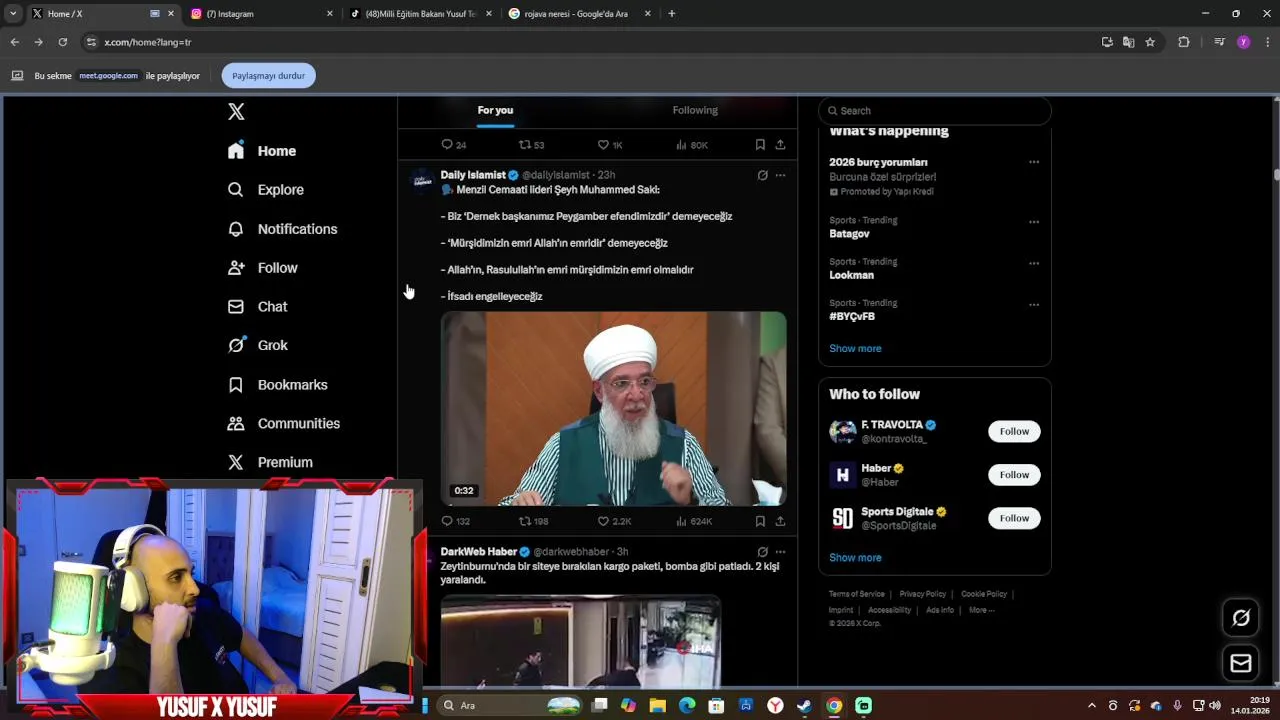Screen dimensions: 1280x720
Task: Click the X logo in sidebar
Action: (236, 112)
